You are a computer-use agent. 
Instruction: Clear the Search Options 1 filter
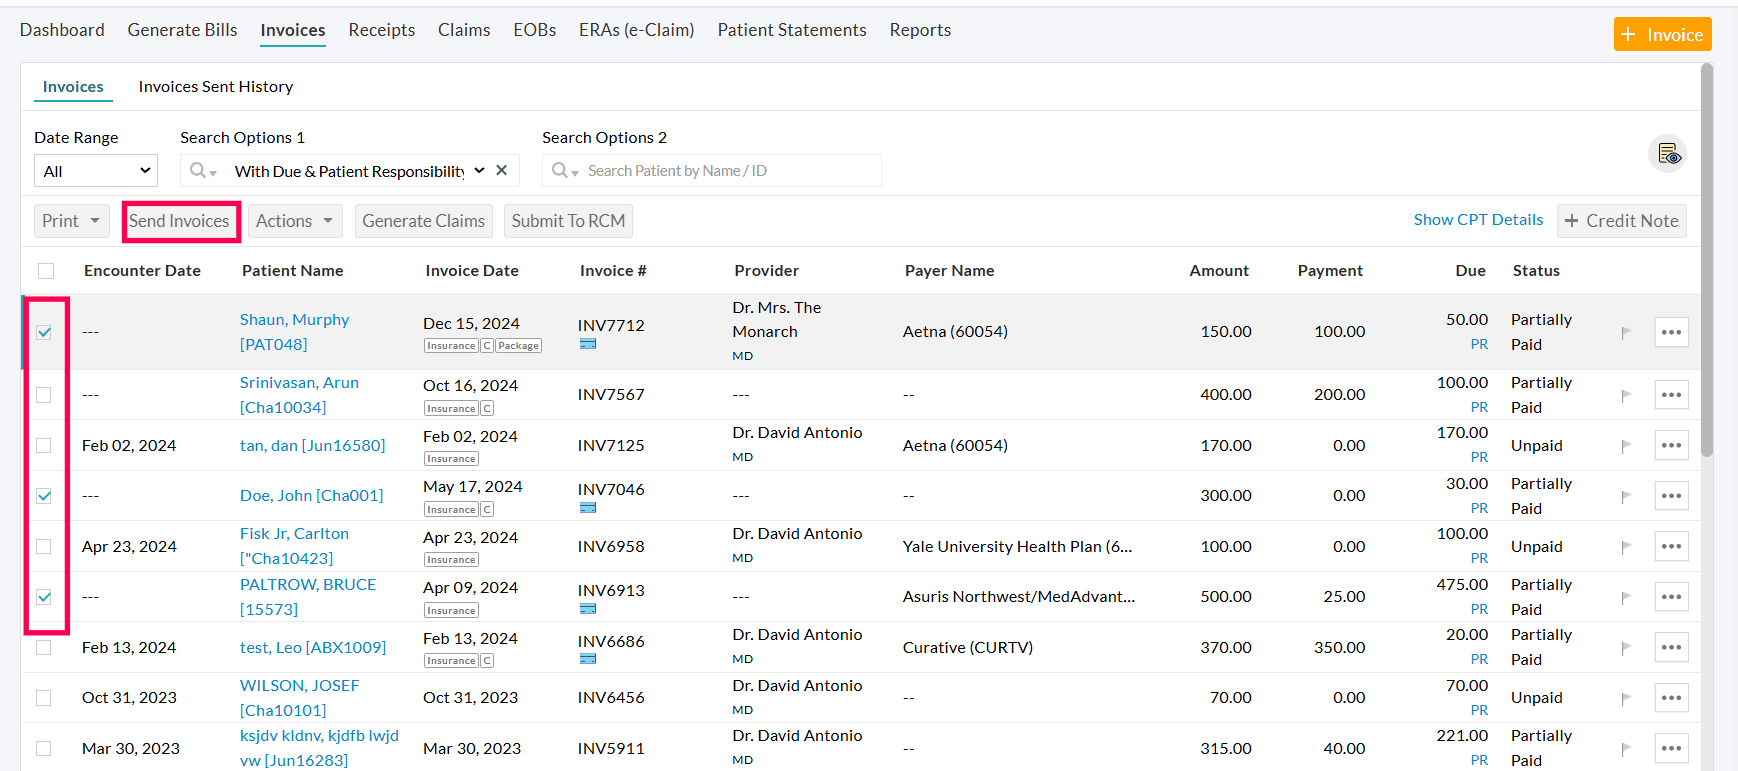pyautogui.click(x=502, y=170)
